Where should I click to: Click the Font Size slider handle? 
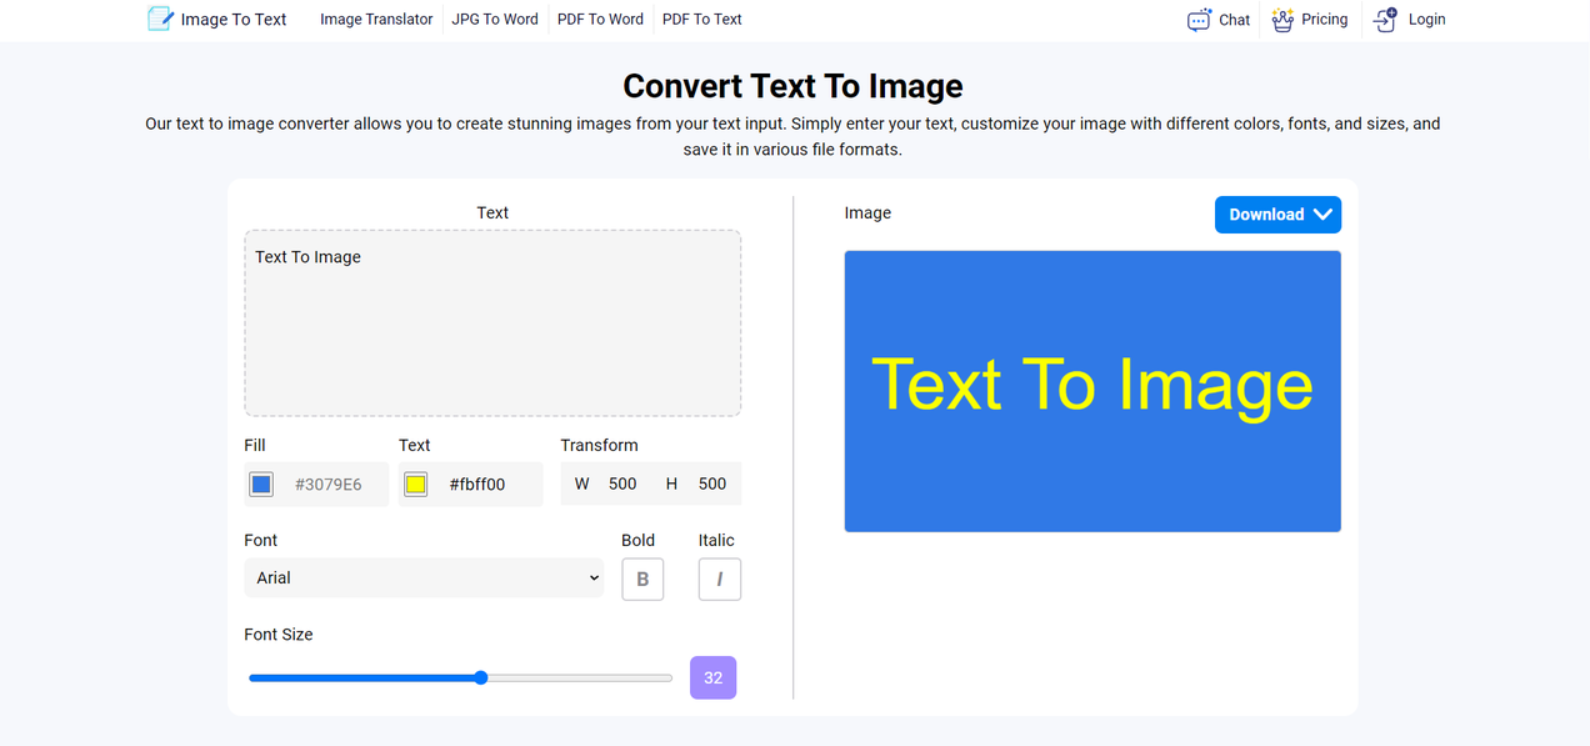(x=481, y=677)
